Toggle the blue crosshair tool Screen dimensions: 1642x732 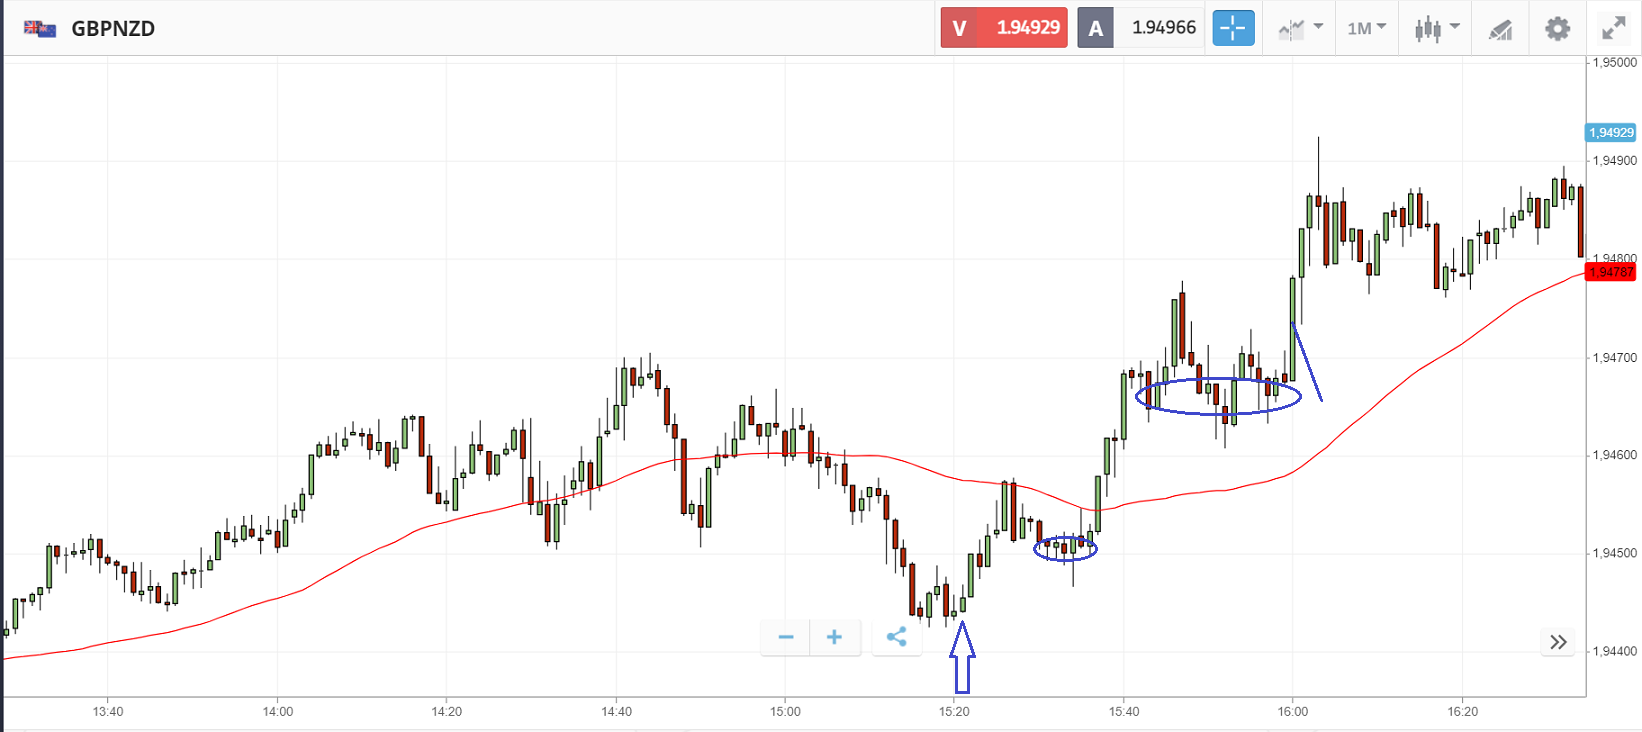coord(1233,28)
